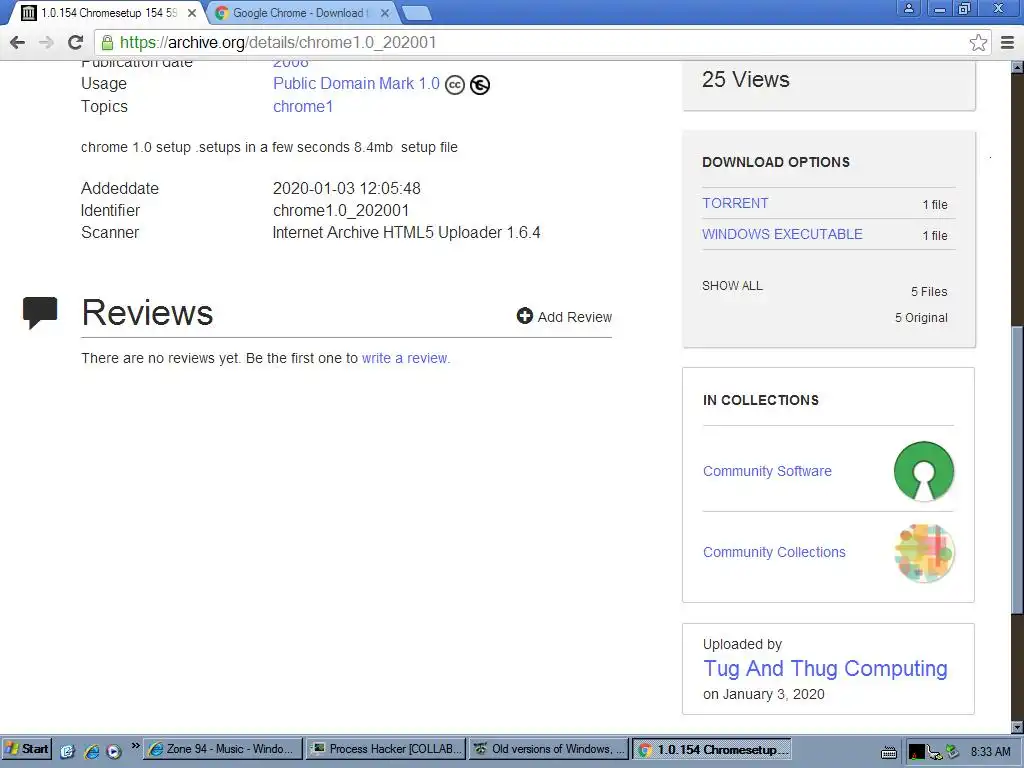Click the identifier chrome1.0_202001 text

341,210
